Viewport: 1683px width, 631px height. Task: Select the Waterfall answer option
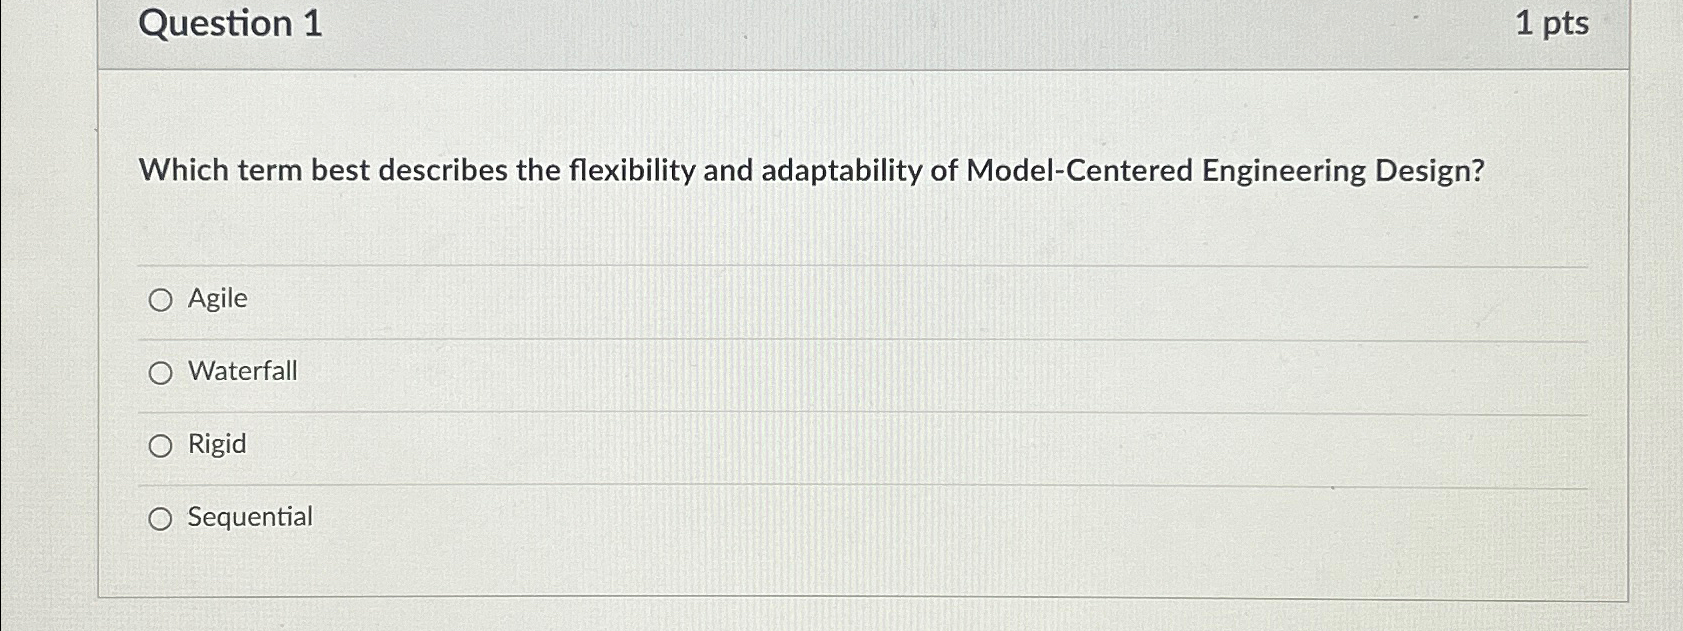[x=160, y=371]
